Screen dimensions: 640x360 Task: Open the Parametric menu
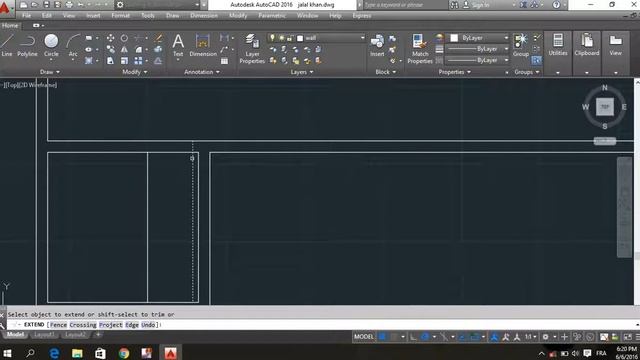[x=272, y=16]
